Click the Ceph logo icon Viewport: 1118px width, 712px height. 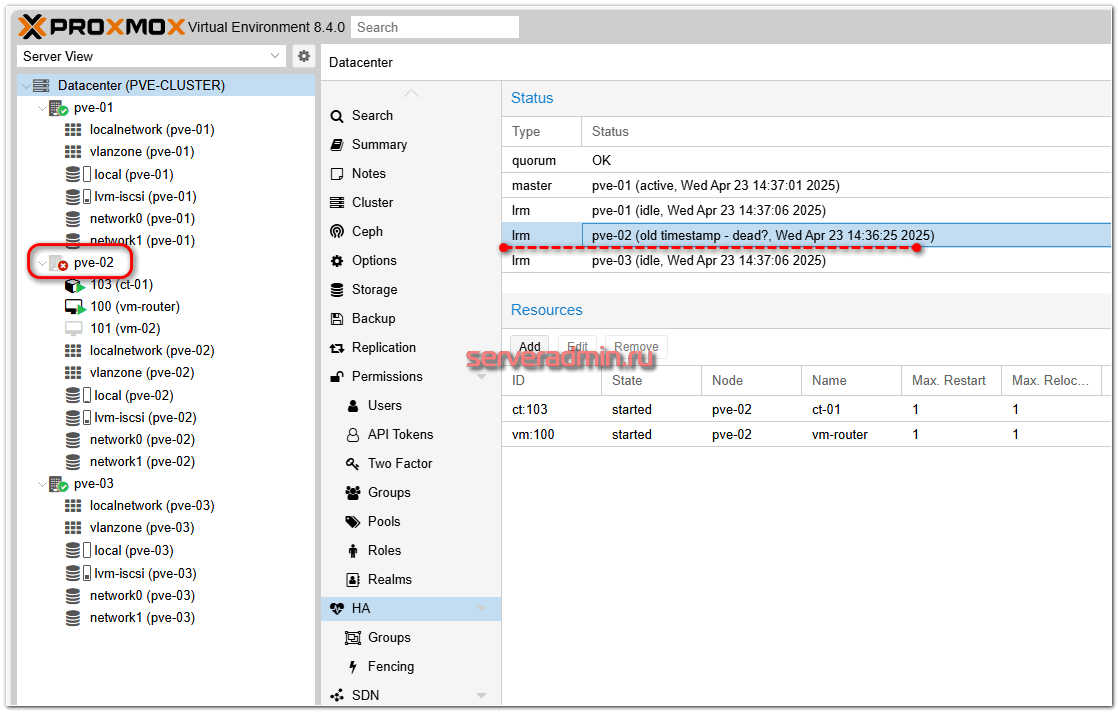coord(337,232)
